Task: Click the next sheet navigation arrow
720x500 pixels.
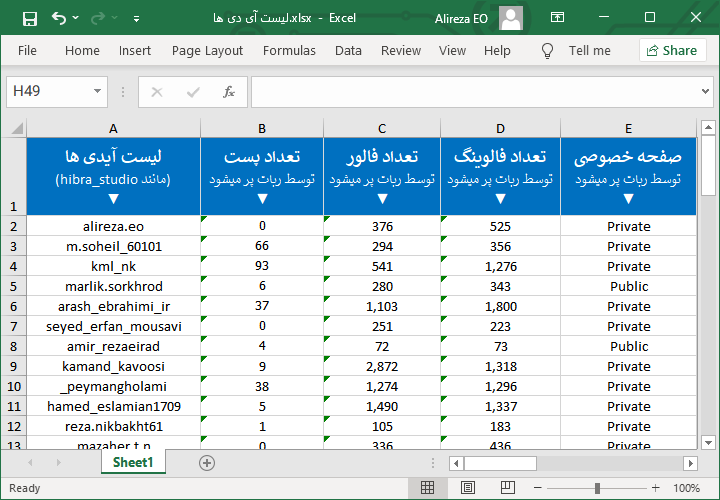Action: [x=58, y=462]
